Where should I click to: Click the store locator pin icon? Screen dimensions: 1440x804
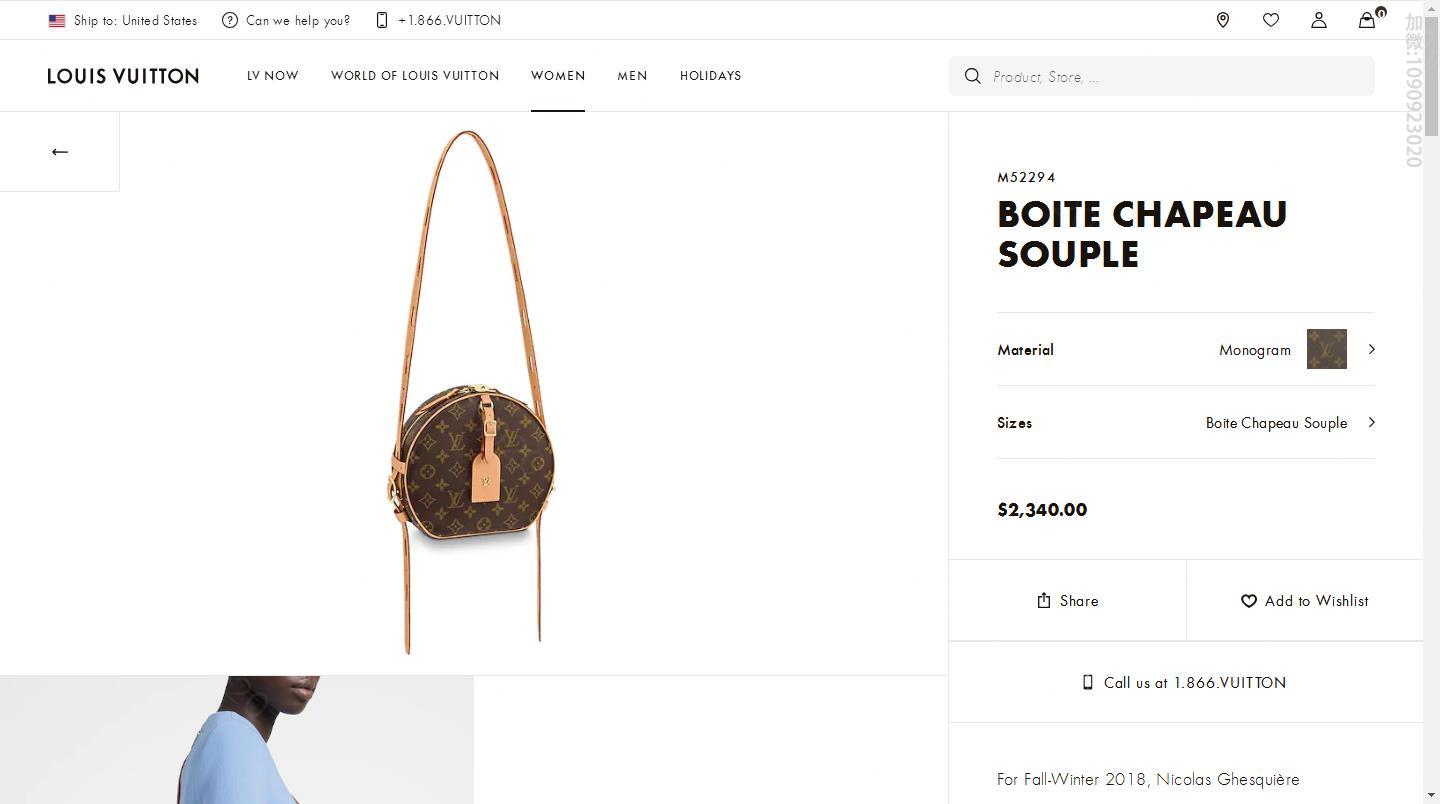click(1222, 20)
